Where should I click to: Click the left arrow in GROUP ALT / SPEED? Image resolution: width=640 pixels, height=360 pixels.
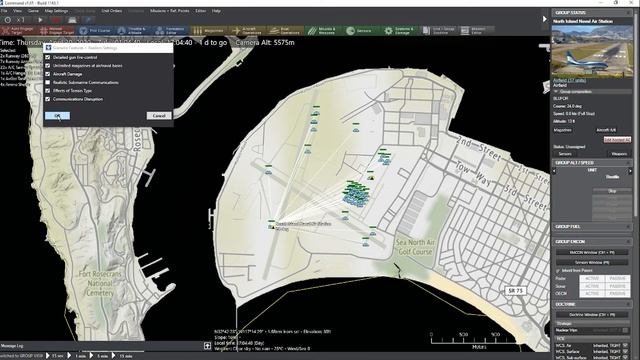tap(554, 171)
